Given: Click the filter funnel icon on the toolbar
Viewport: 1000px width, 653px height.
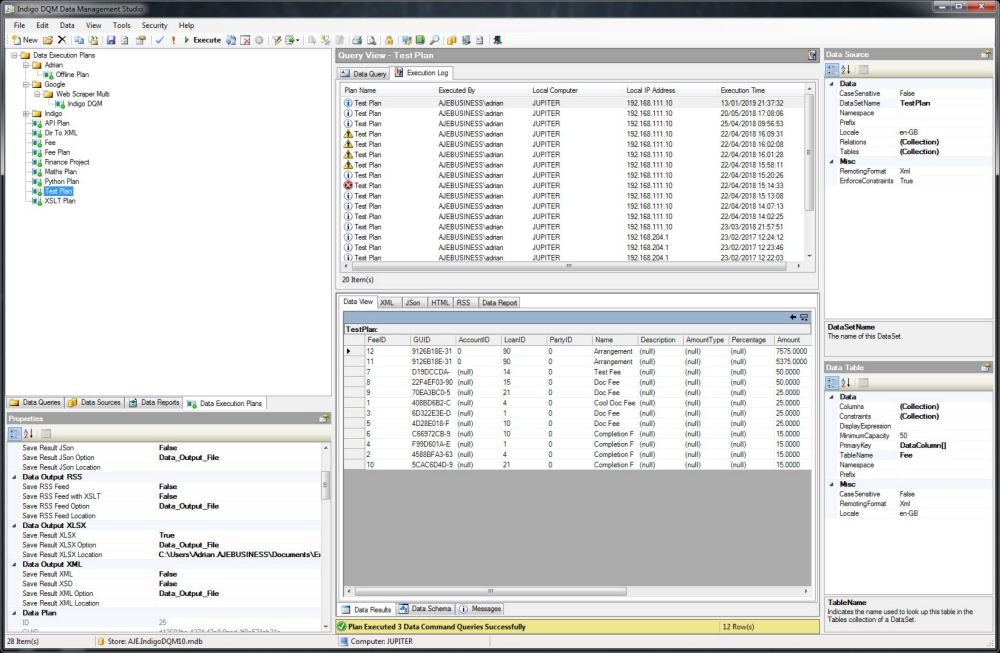Looking at the screenshot, I should coord(277,40).
